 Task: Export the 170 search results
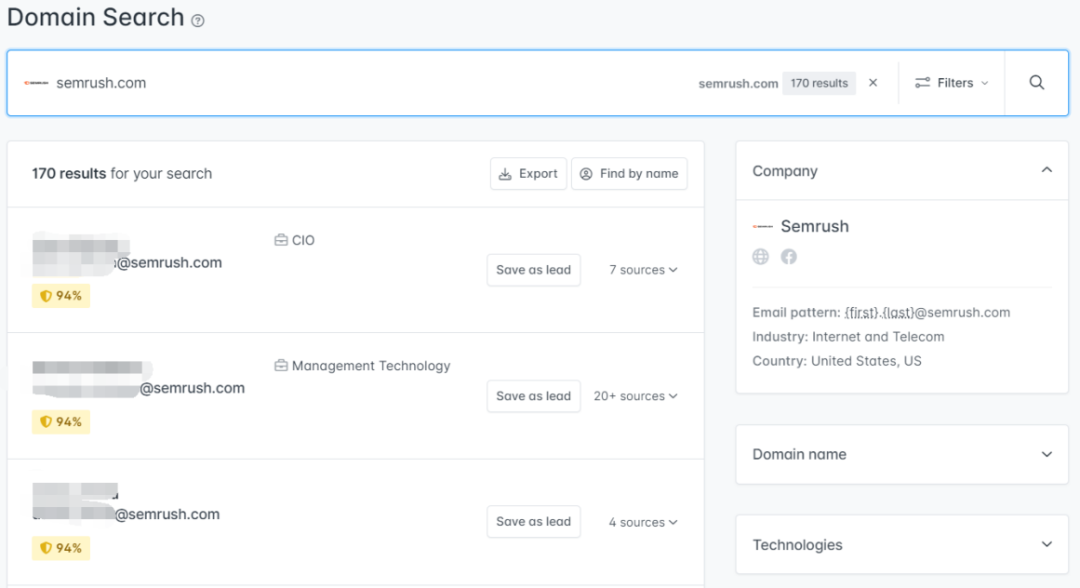point(528,173)
